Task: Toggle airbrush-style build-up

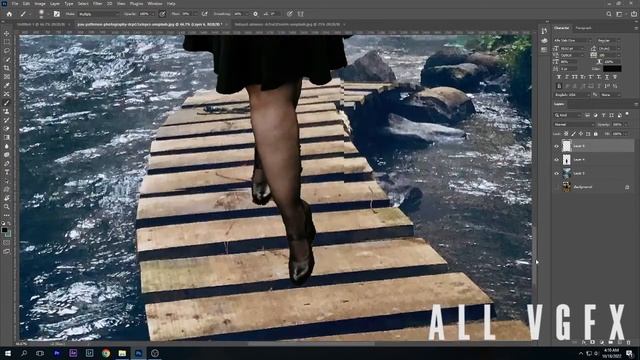Action: (204, 14)
